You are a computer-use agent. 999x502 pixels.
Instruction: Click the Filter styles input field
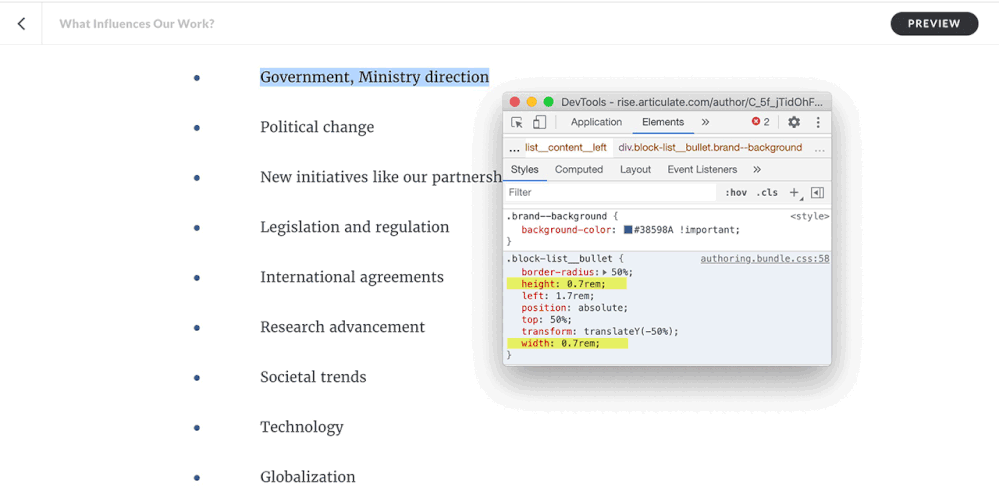610,192
